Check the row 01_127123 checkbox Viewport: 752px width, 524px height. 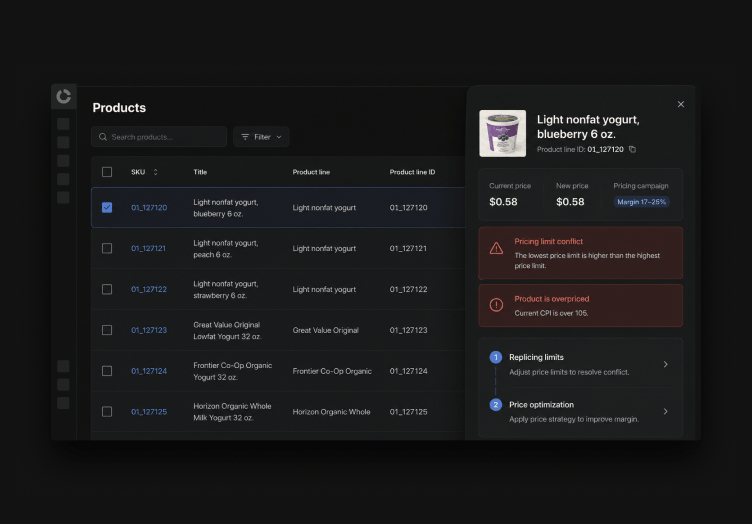pyautogui.click(x=107, y=330)
